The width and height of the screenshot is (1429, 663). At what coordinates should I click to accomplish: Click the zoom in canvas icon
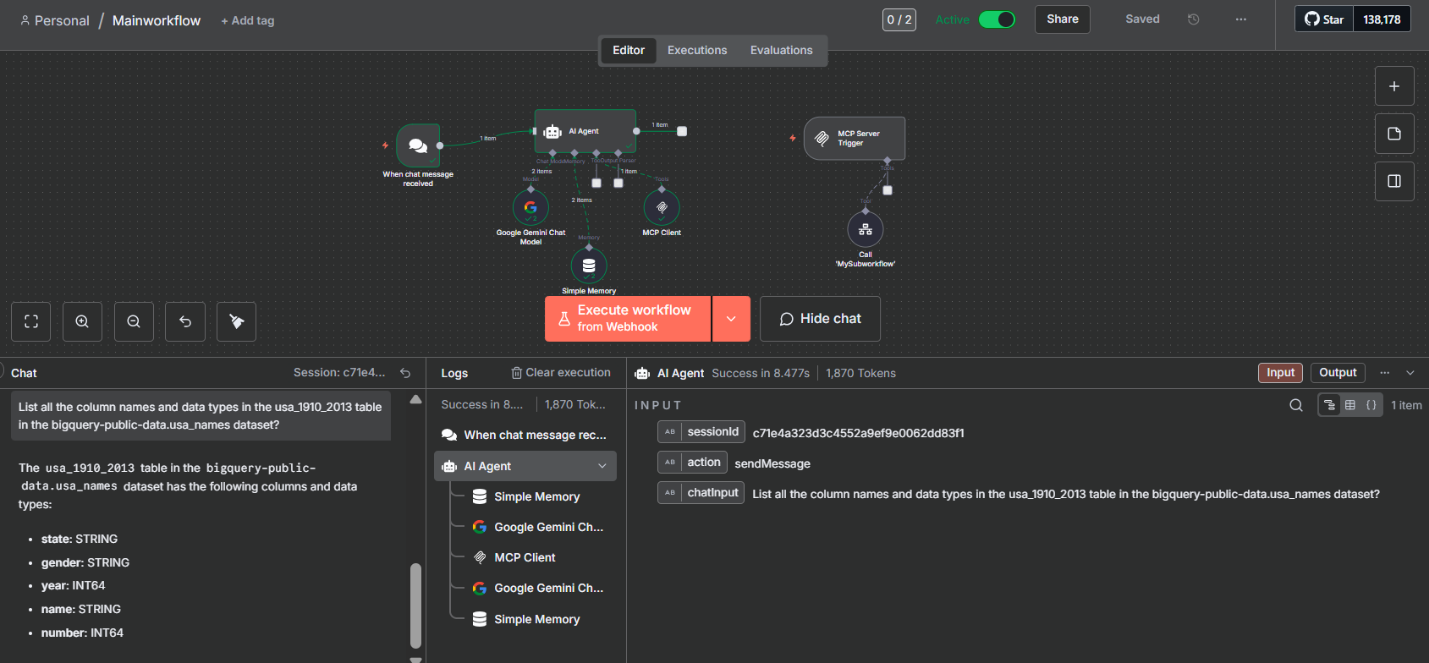pos(82,321)
